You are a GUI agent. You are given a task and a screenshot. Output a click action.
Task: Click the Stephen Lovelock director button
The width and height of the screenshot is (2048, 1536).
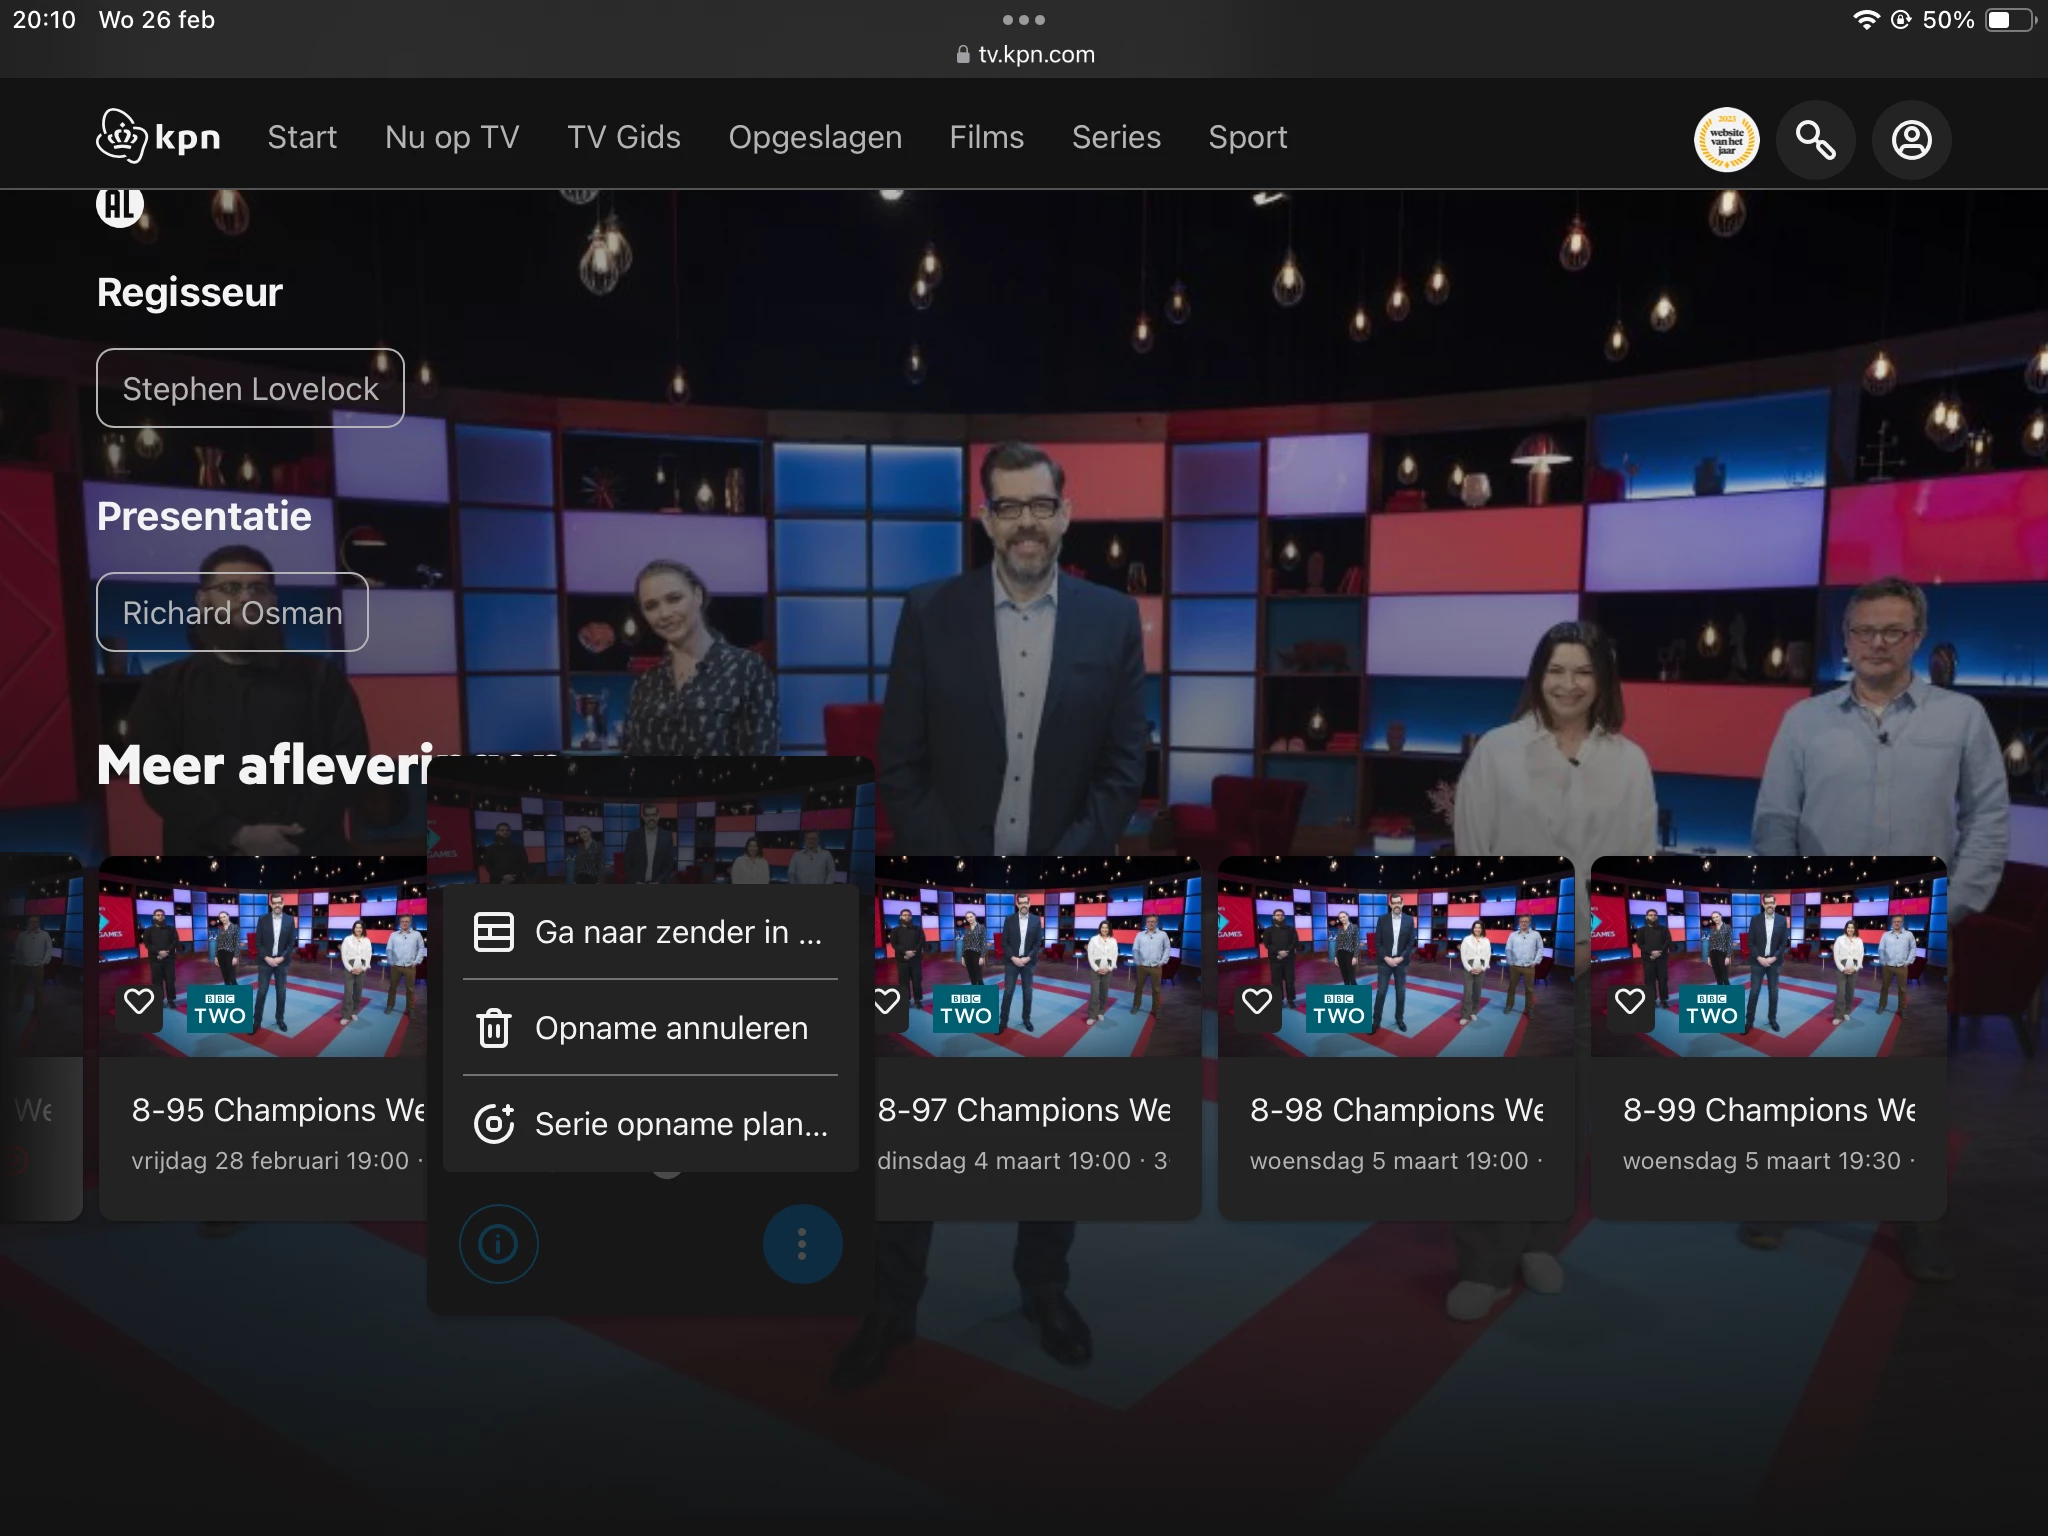click(x=250, y=388)
